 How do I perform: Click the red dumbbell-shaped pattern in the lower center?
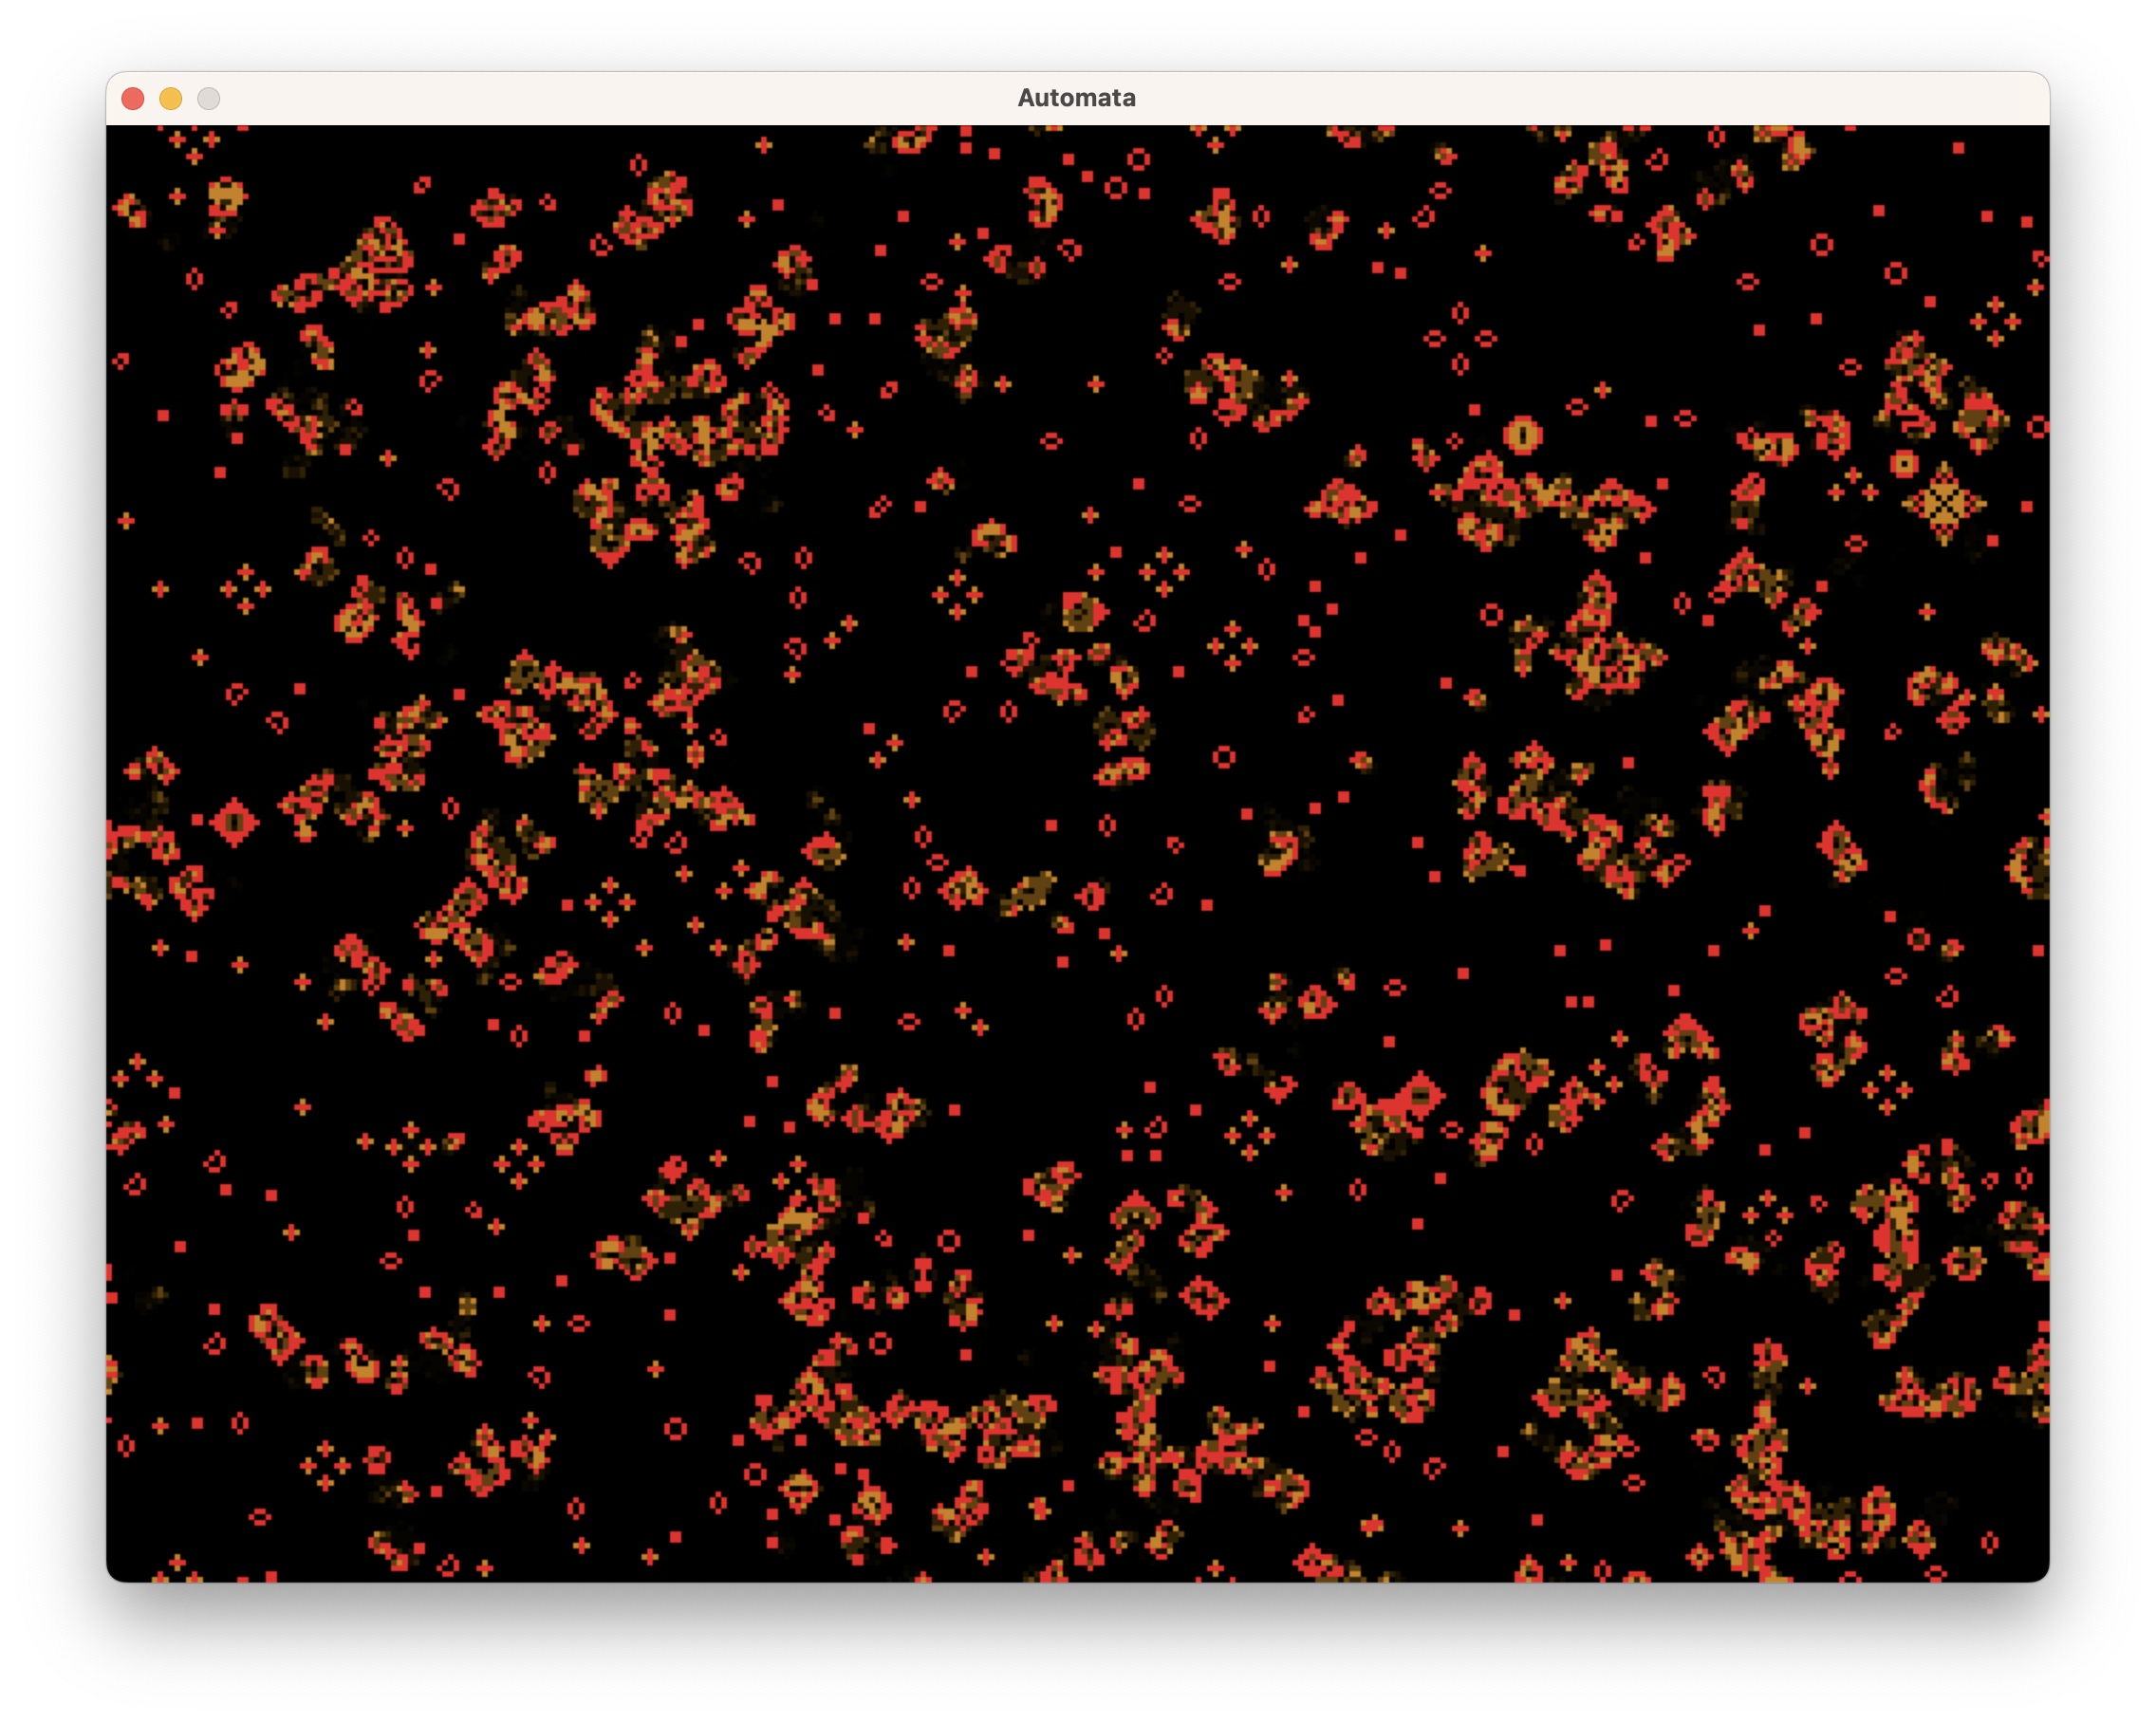click(923, 1275)
